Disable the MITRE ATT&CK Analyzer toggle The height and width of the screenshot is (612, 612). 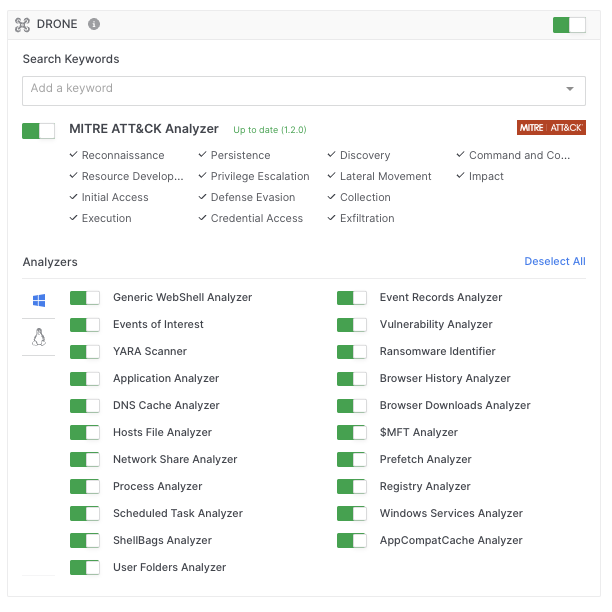tap(39, 131)
